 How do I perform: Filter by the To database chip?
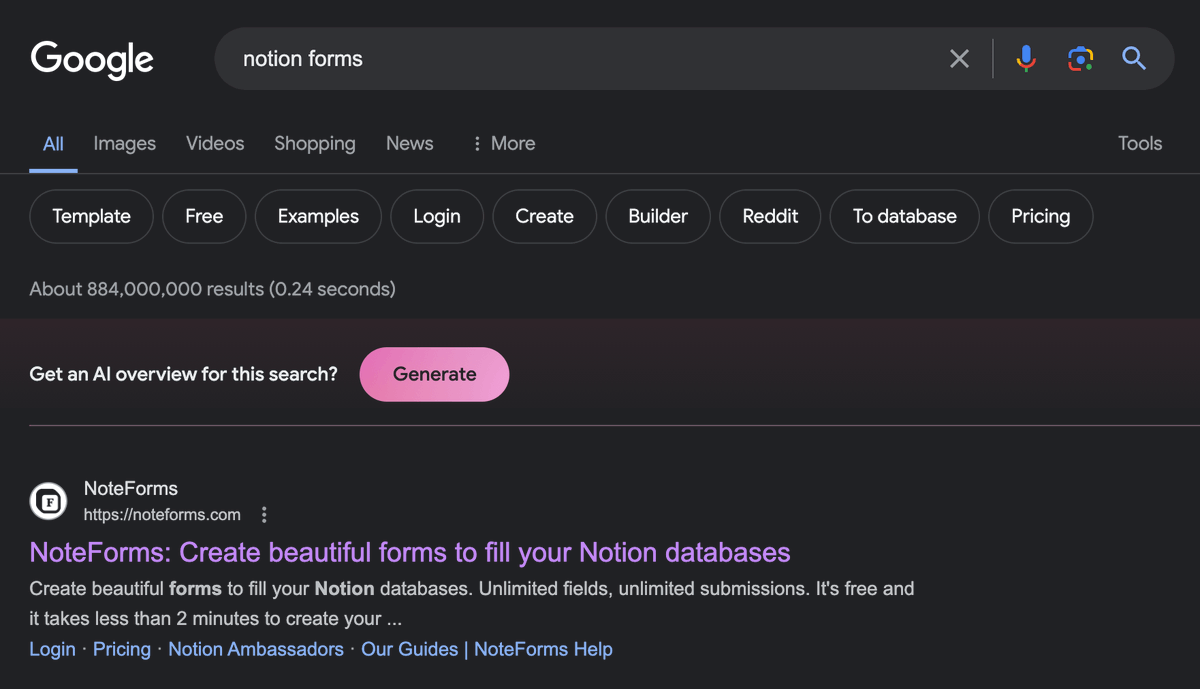(x=905, y=216)
